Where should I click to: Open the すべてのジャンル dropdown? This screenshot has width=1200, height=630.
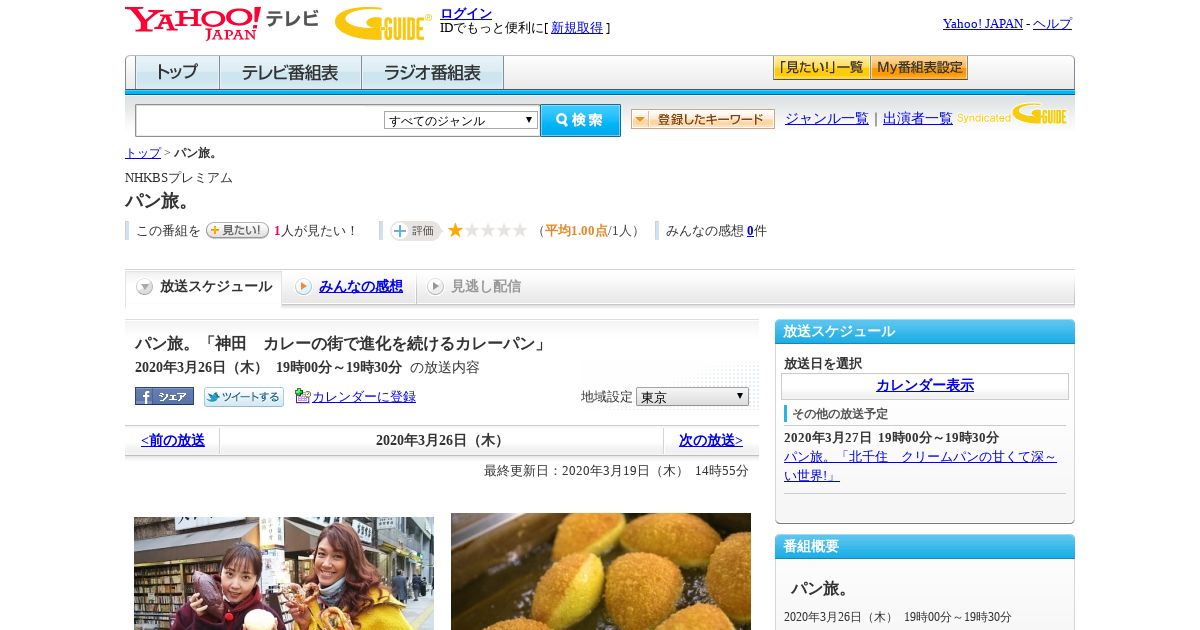(x=461, y=120)
